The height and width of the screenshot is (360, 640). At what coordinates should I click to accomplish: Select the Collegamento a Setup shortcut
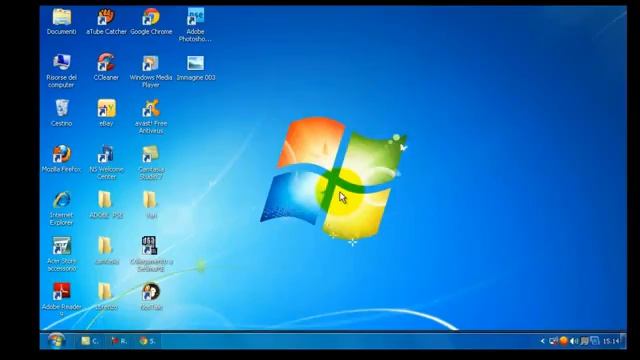[x=151, y=254]
